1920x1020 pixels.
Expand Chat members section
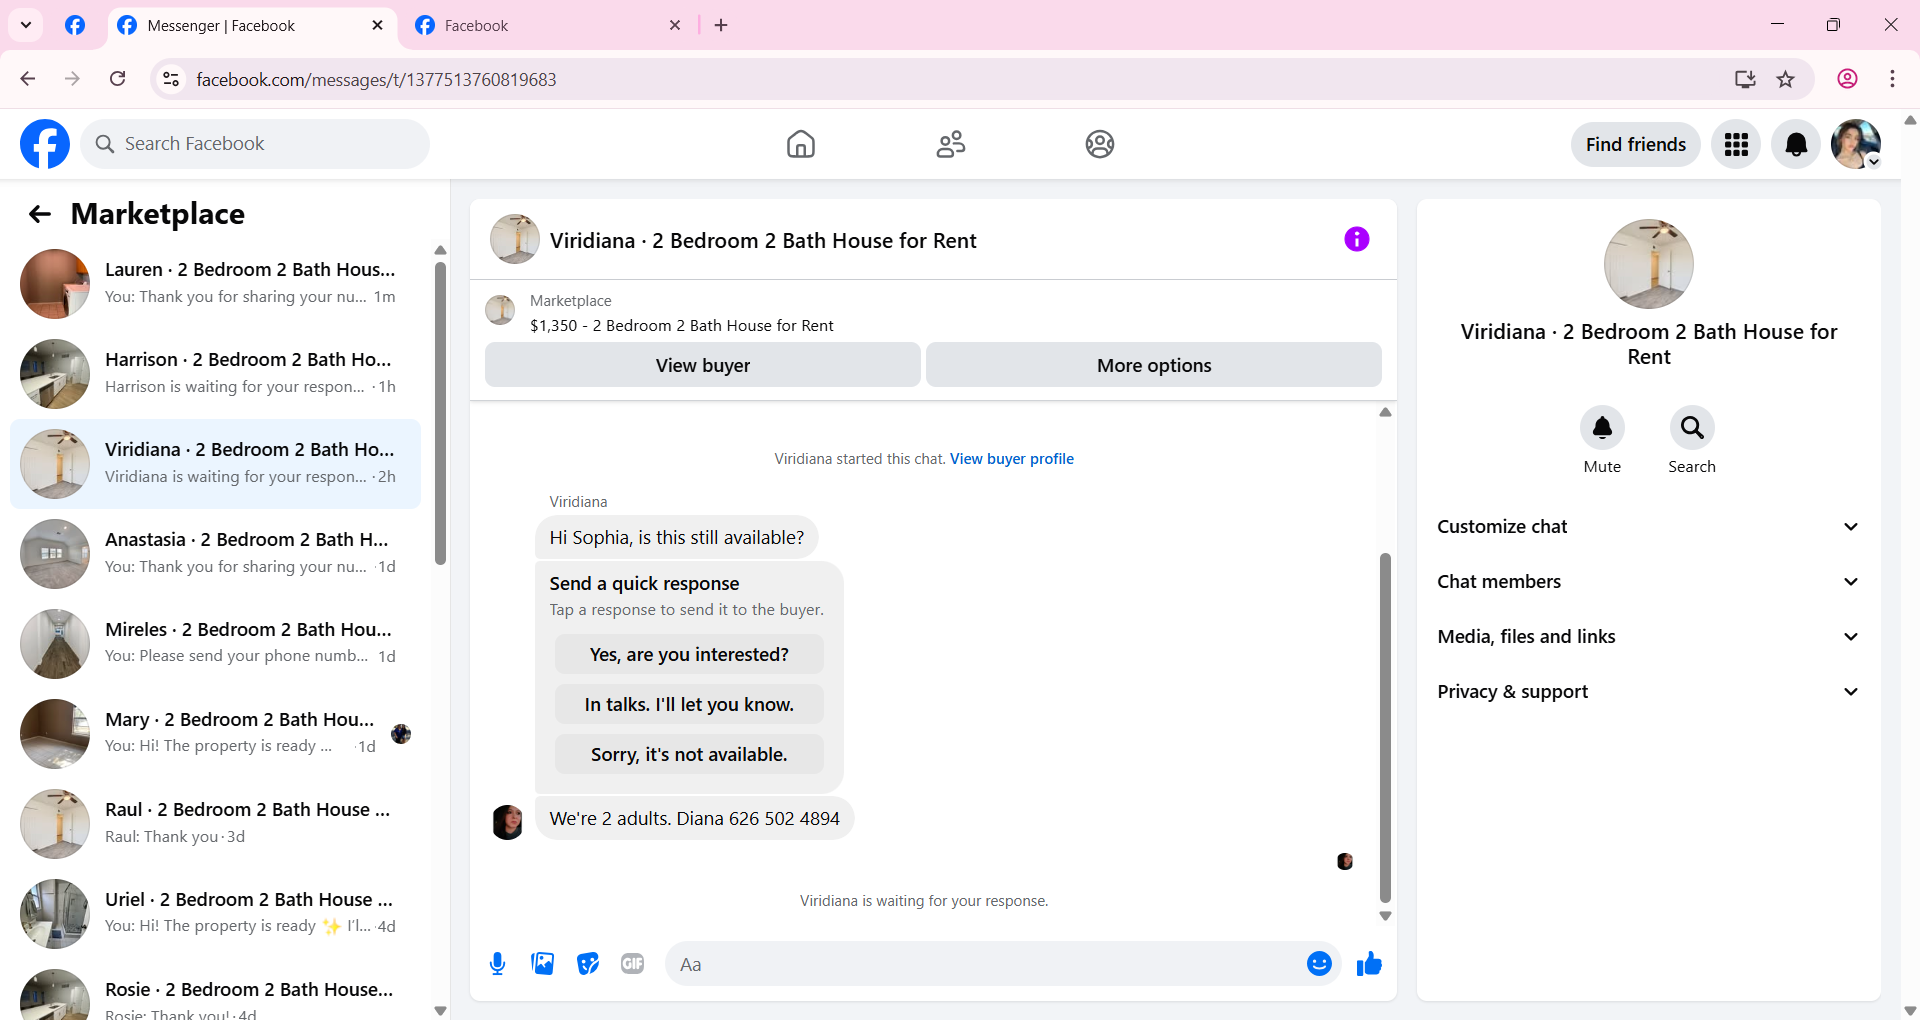pos(1648,582)
